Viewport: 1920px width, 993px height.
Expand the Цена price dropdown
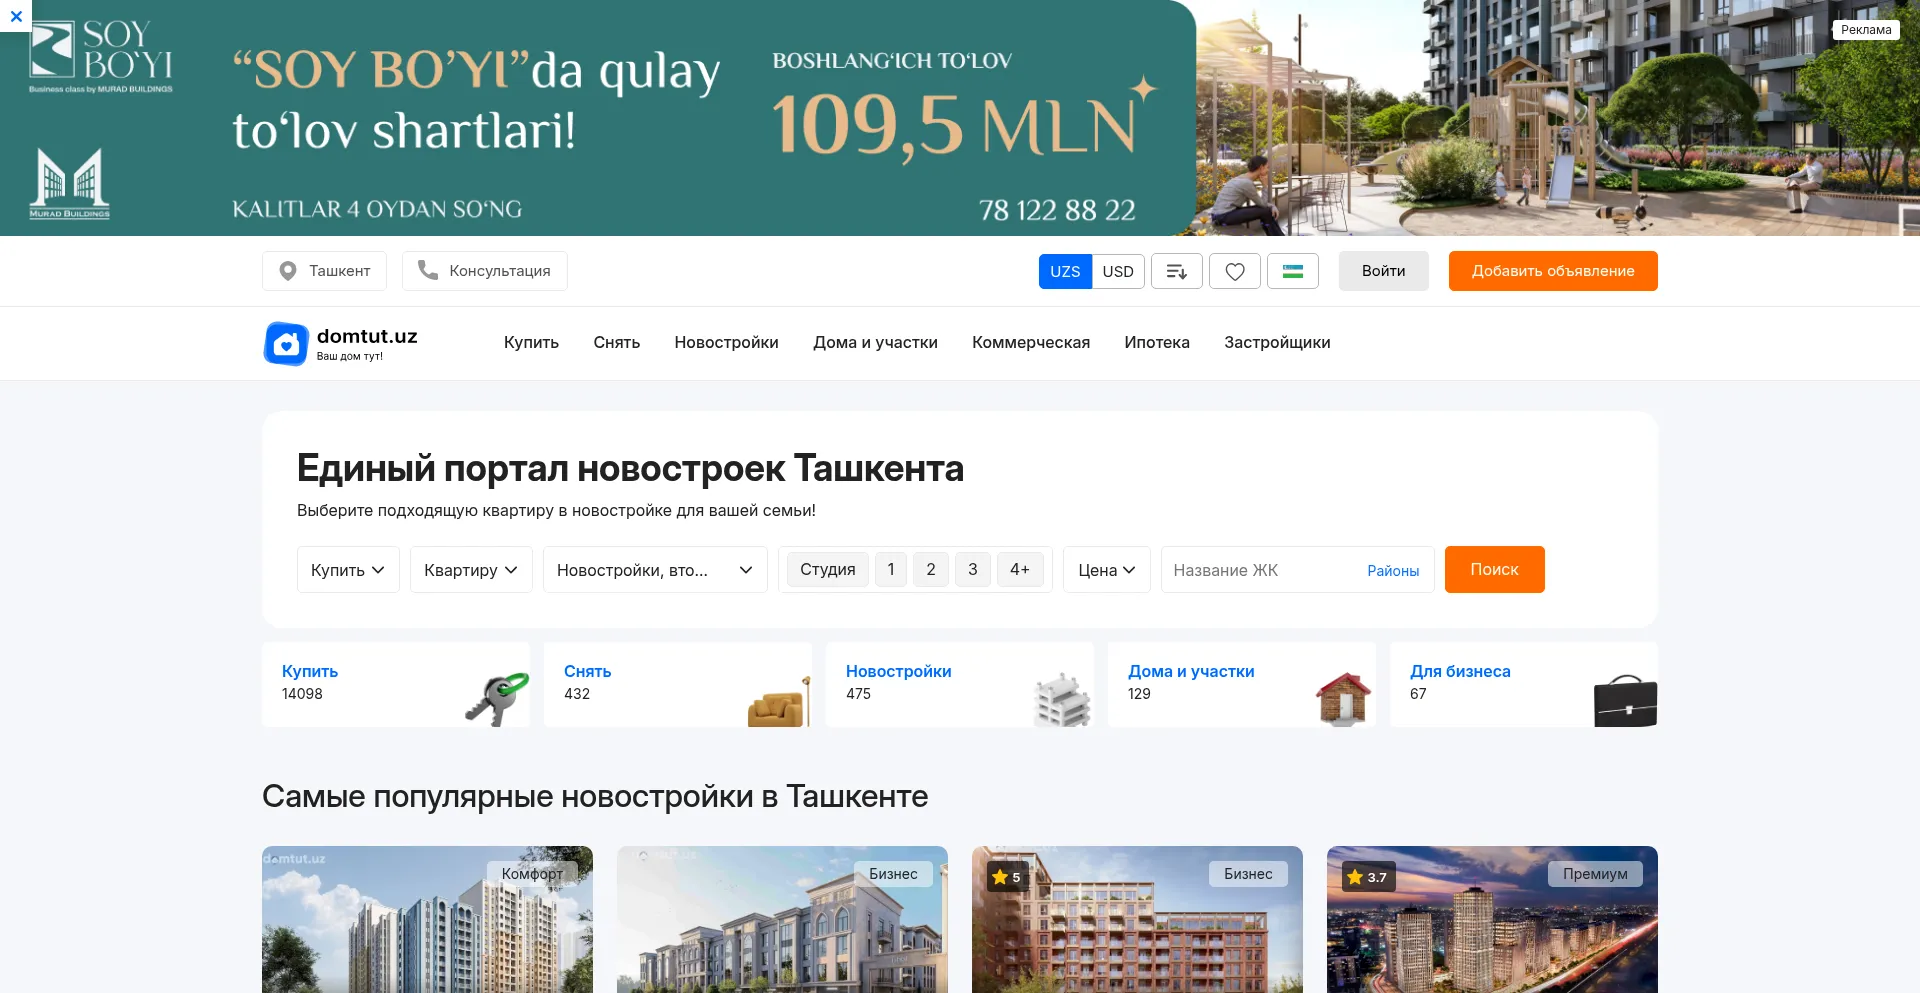click(1106, 570)
